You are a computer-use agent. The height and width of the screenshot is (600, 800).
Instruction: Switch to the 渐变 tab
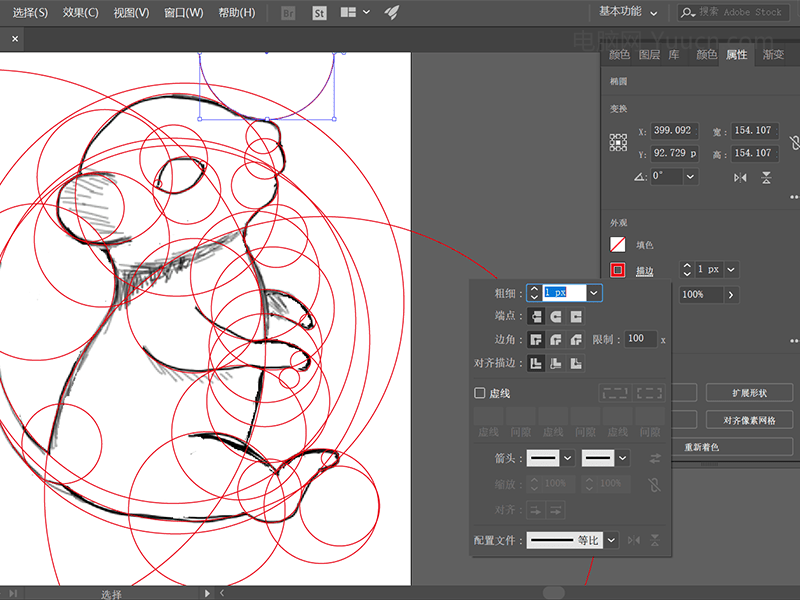point(773,55)
